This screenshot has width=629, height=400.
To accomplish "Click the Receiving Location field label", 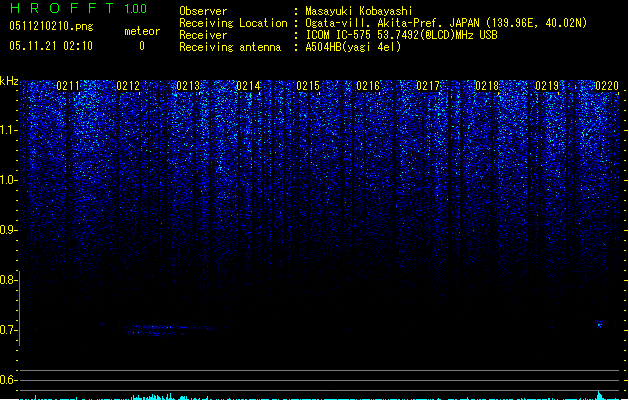I will point(233,23).
